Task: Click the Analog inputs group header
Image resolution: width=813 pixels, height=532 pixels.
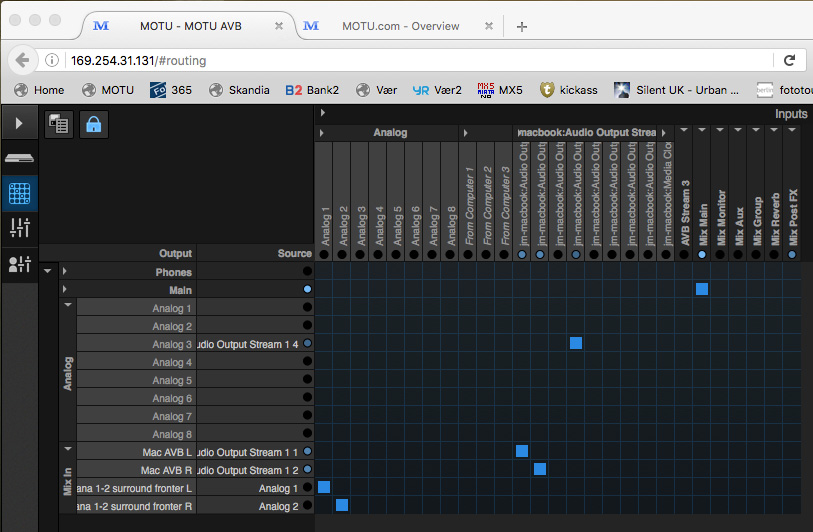Action: [390, 132]
